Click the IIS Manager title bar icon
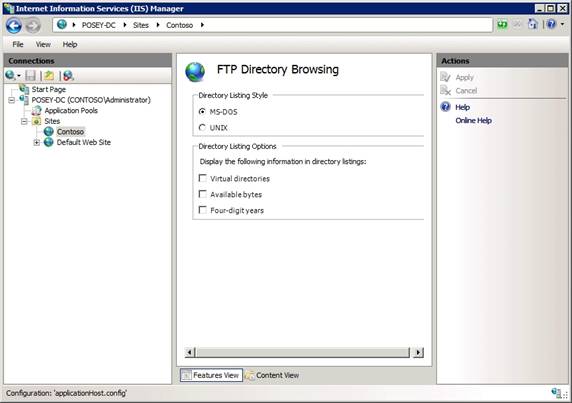The width and height of the screenshot is (572, 403). point(9,8)
